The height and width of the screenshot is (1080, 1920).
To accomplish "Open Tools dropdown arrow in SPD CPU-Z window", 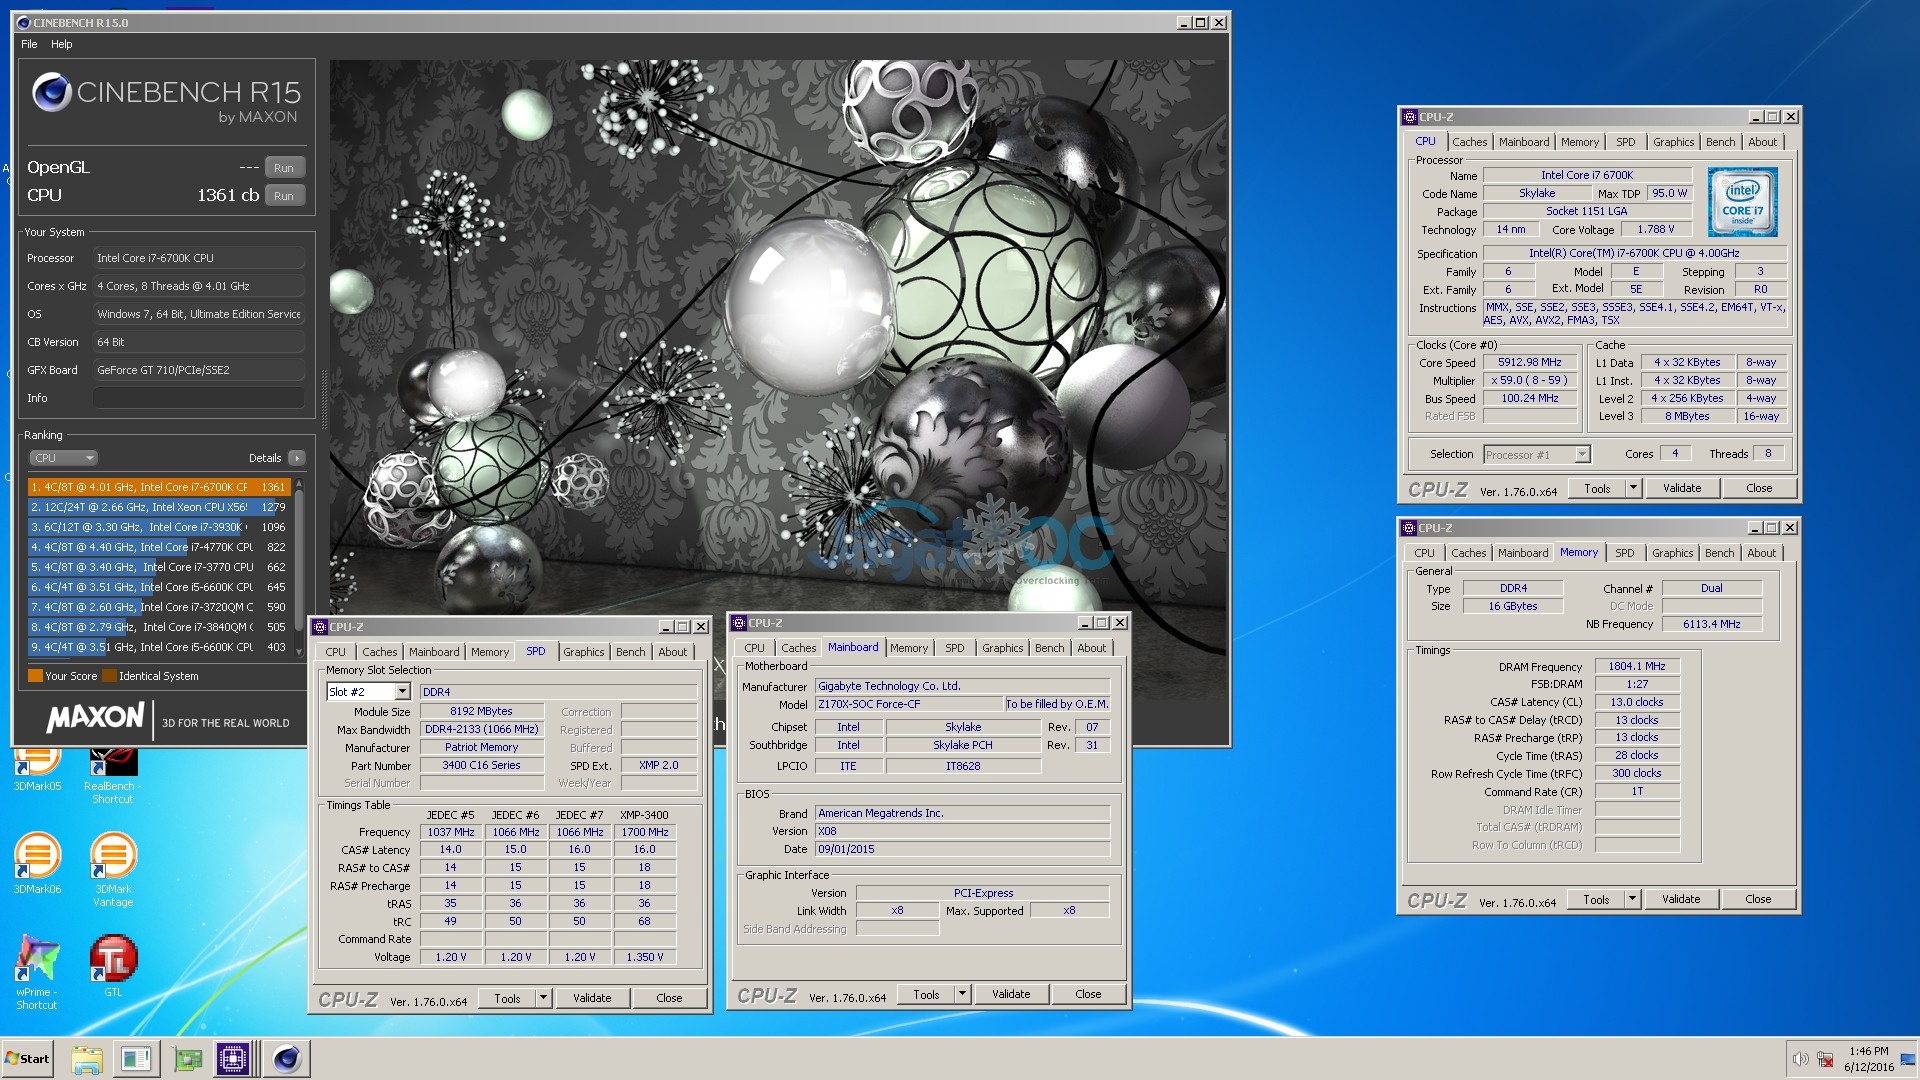I will pyautogui.click(x=543, y=998).
